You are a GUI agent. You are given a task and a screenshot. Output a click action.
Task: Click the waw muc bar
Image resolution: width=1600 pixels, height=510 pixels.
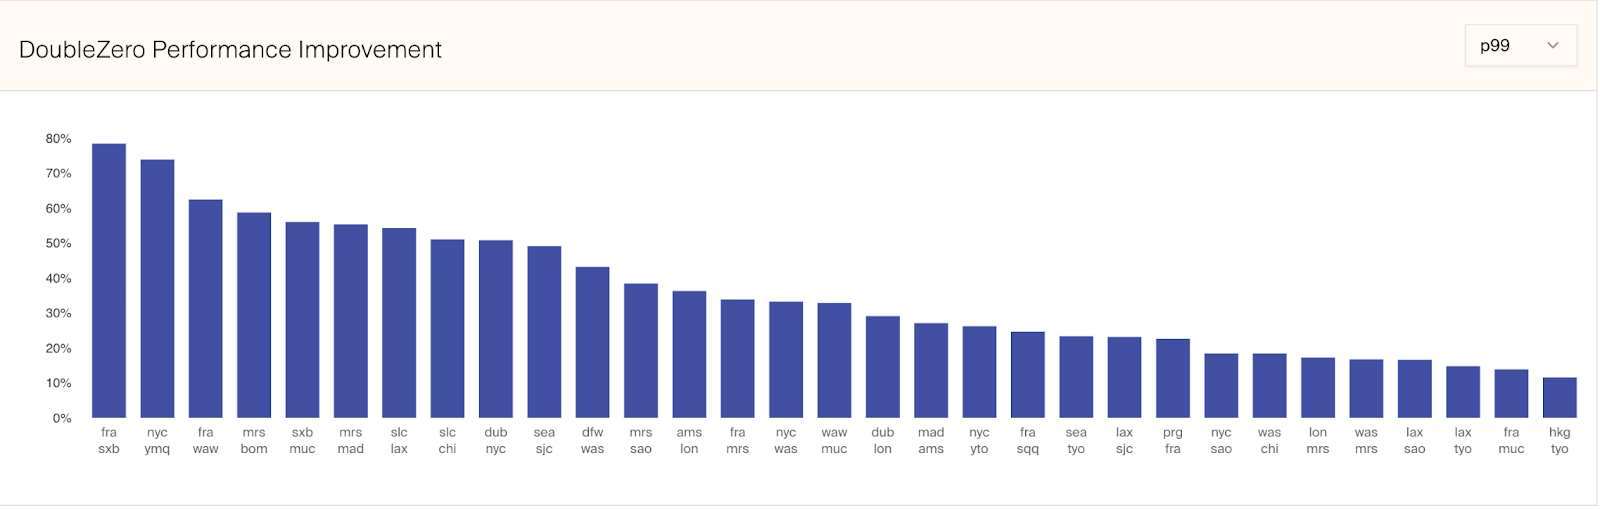pyautogui.click(x=834, y=360)
